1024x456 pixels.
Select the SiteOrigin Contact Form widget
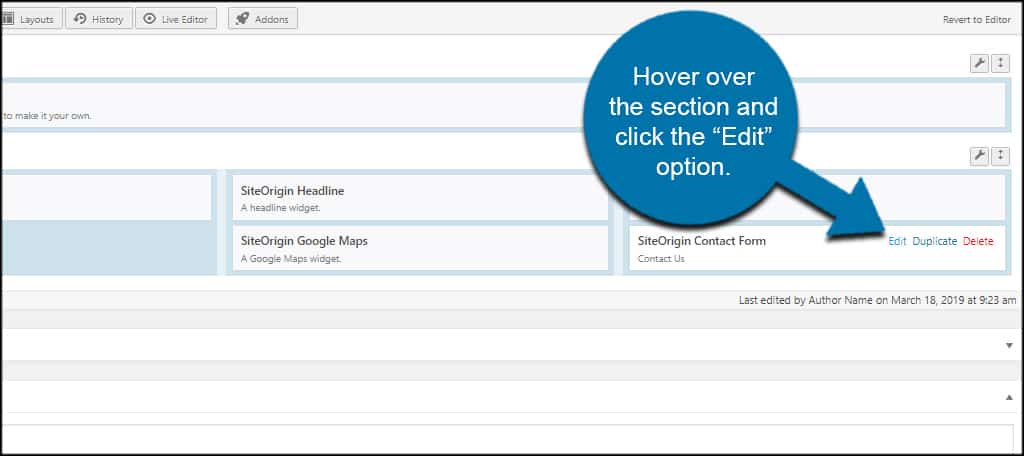[x=817, y=248]
